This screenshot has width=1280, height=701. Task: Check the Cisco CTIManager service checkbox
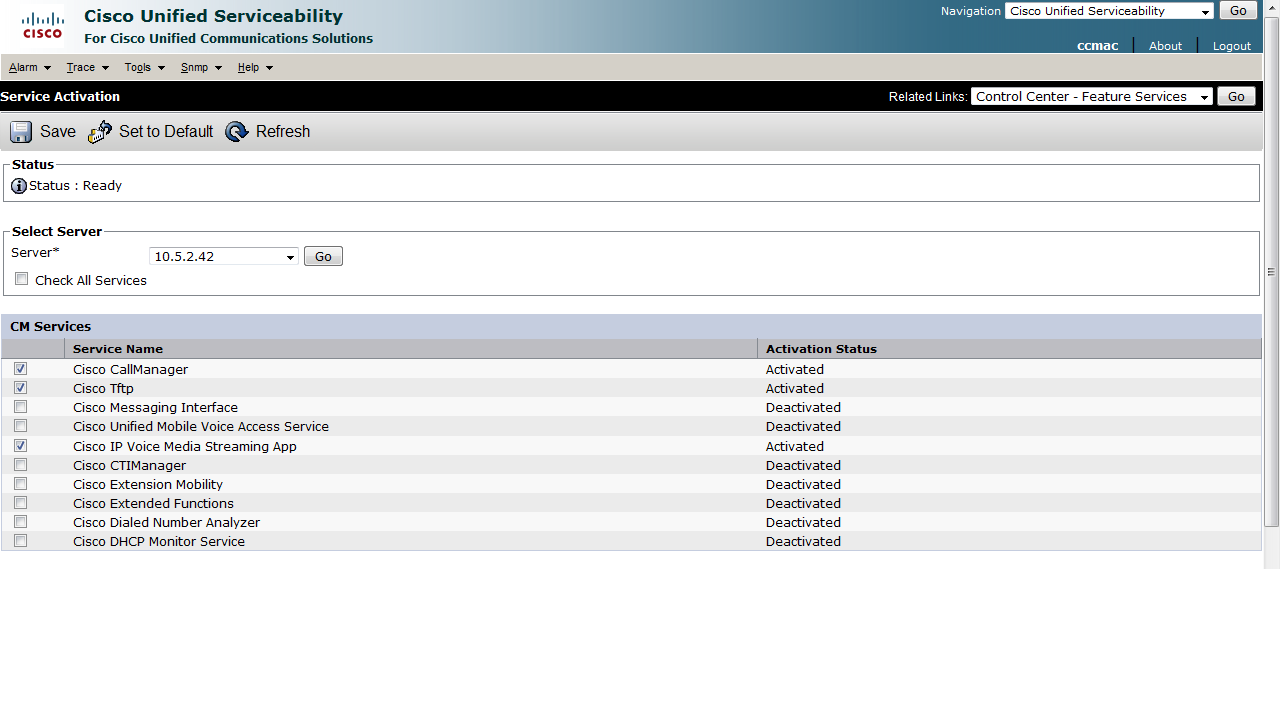point(21,465)
